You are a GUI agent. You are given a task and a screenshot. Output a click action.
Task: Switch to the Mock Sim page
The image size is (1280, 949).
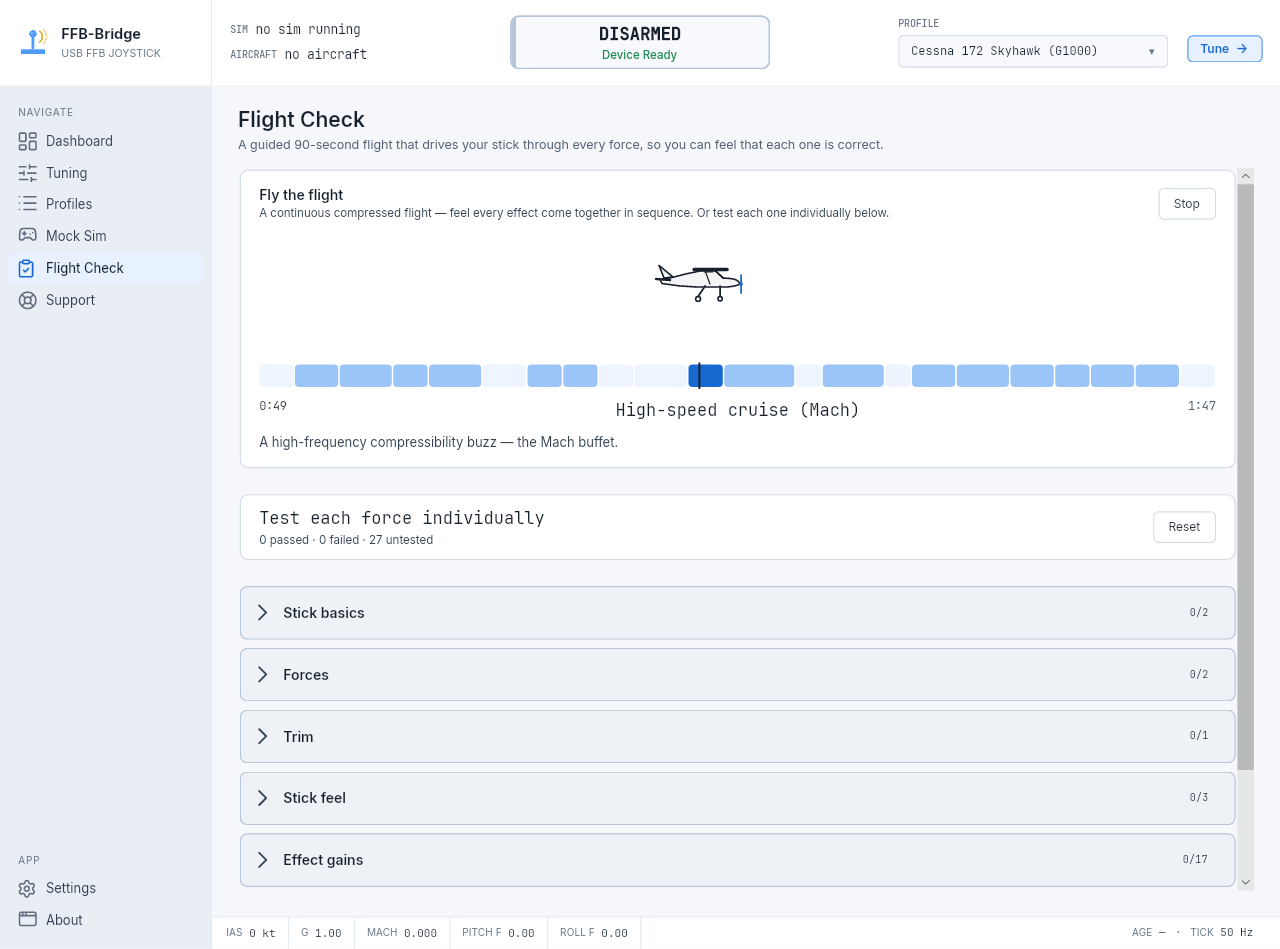[105, 236]
